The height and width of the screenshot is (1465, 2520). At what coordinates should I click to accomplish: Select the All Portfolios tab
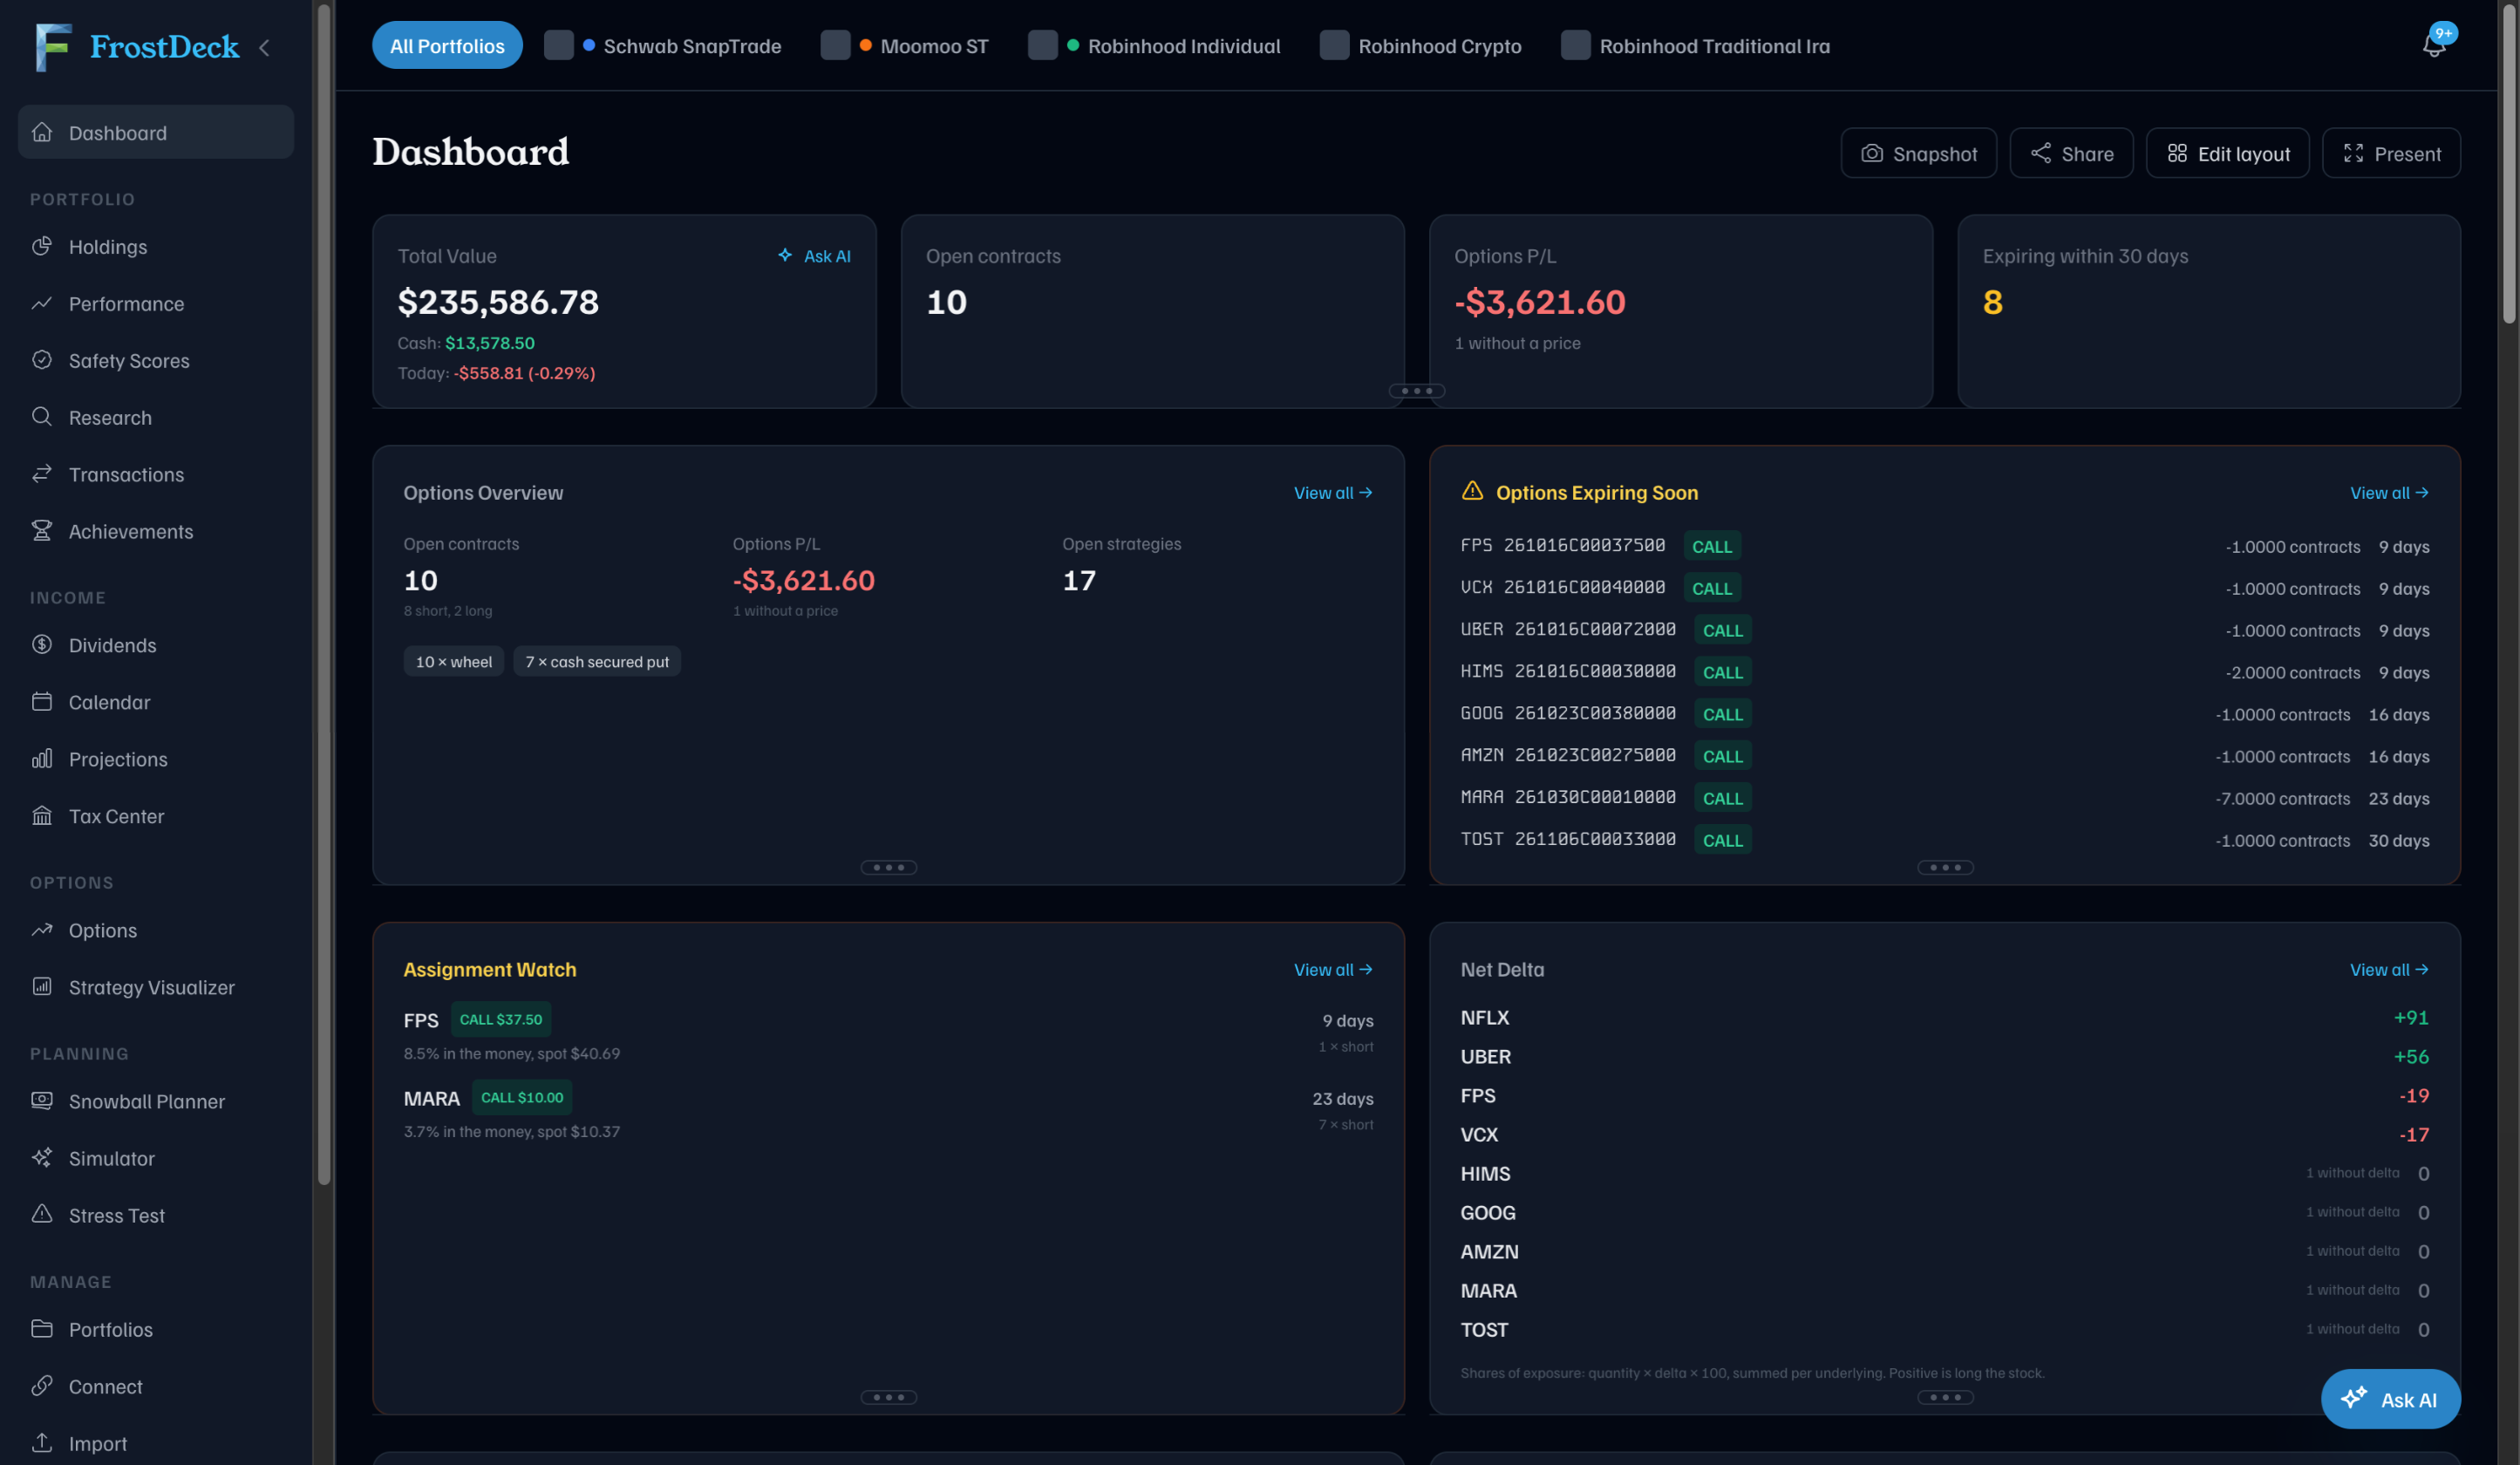[x=447, y=46]
